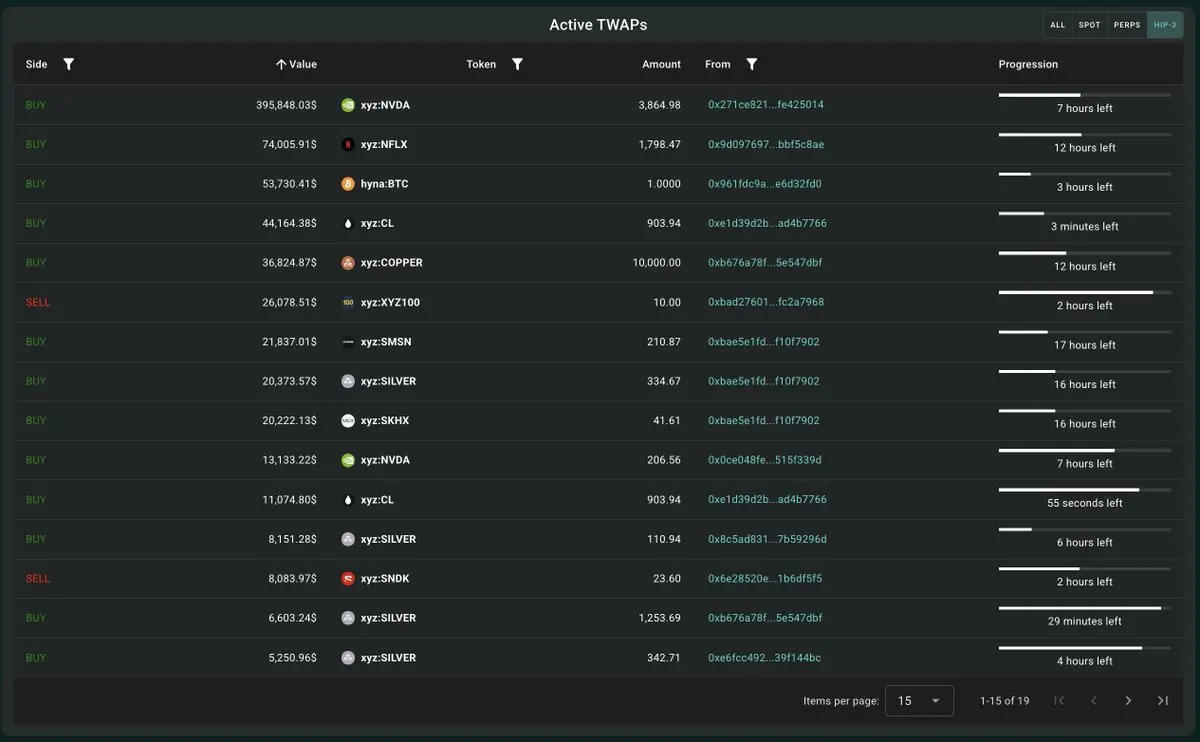Click the SKHX token icon

click(x=348, y=421)
